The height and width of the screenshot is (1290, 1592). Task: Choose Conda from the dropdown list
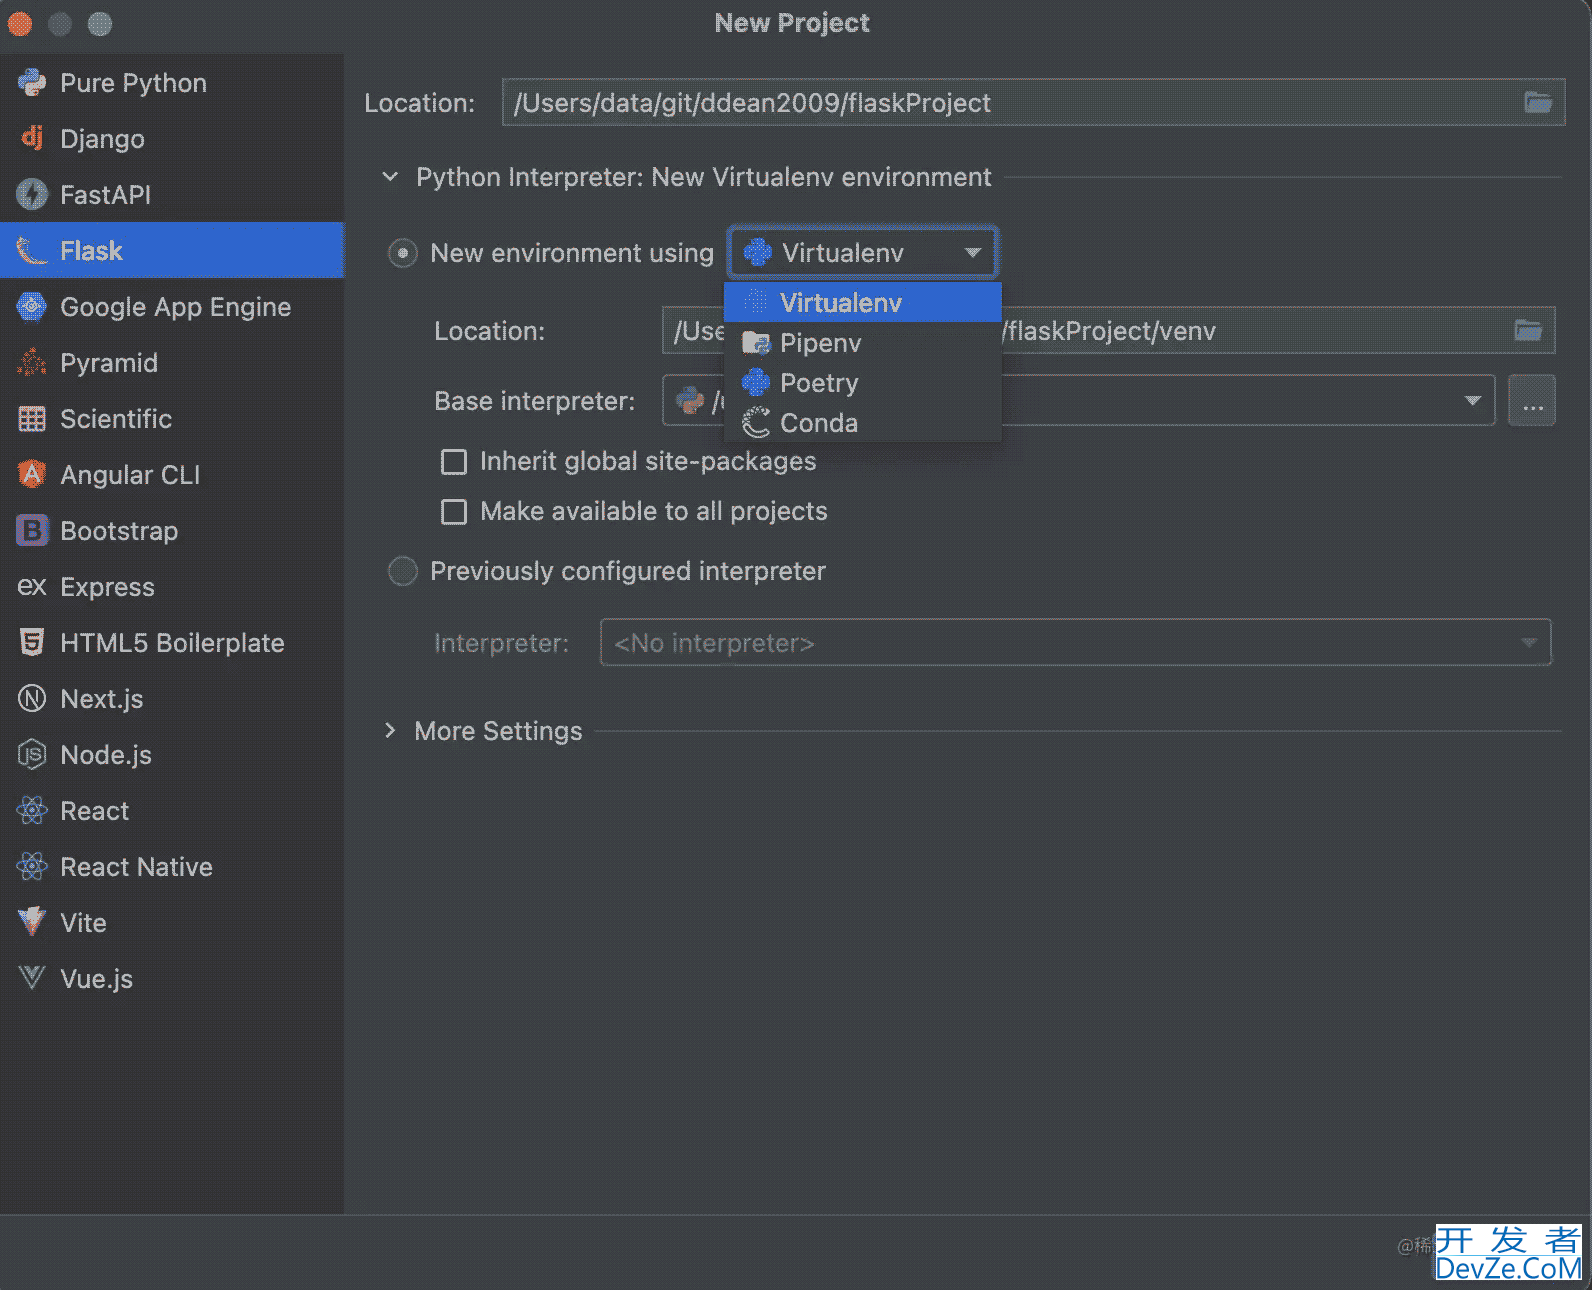(x=863, y=423)
